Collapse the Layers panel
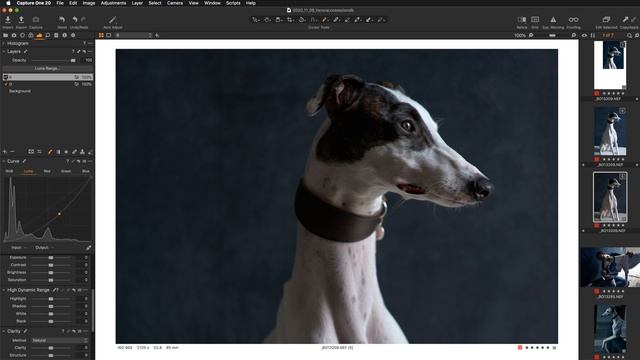640x360 pixels. [4, 52]
